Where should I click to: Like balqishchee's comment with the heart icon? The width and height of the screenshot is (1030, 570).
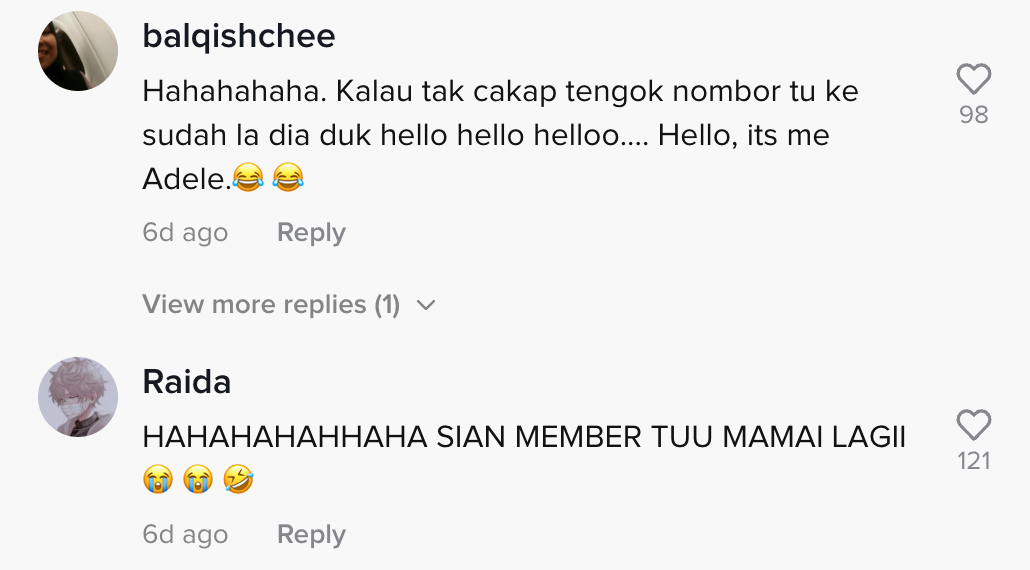coord(973,79)
